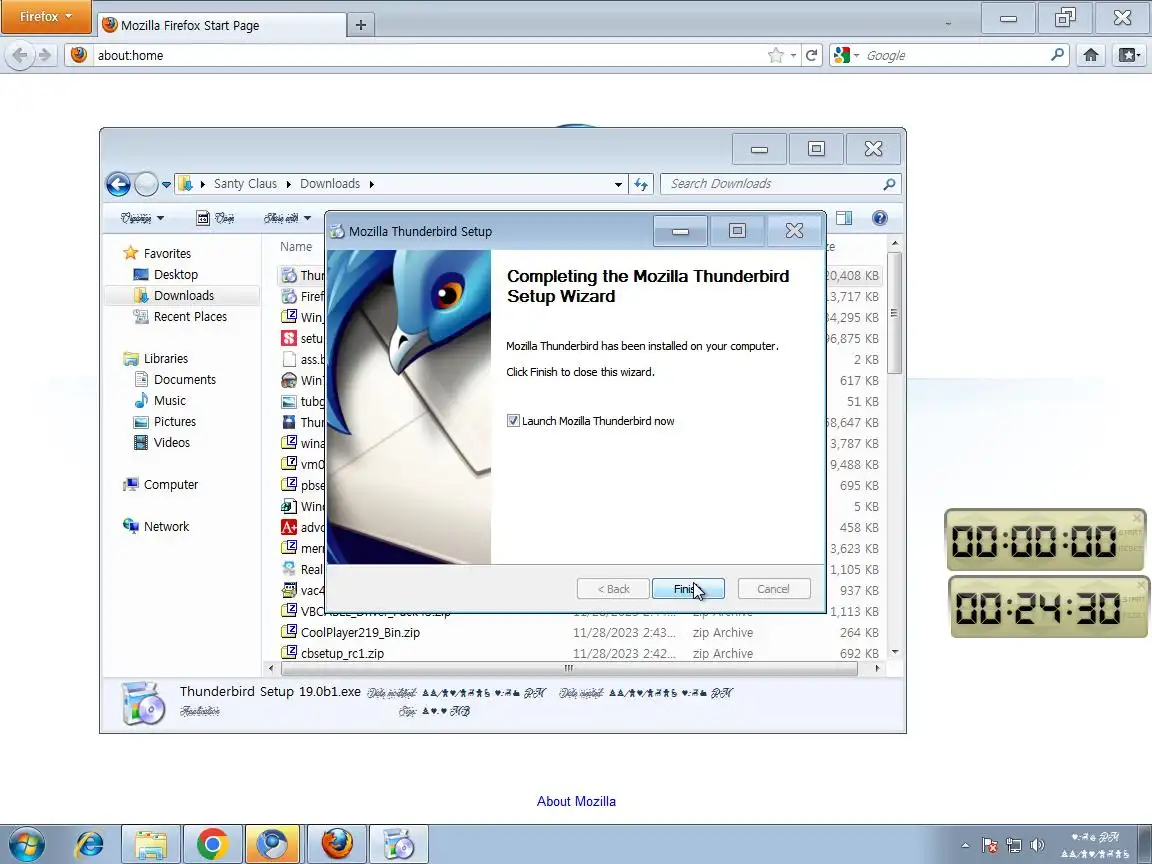Switch to Firefox from the taskbar
1152x864 pixels.
337,844
